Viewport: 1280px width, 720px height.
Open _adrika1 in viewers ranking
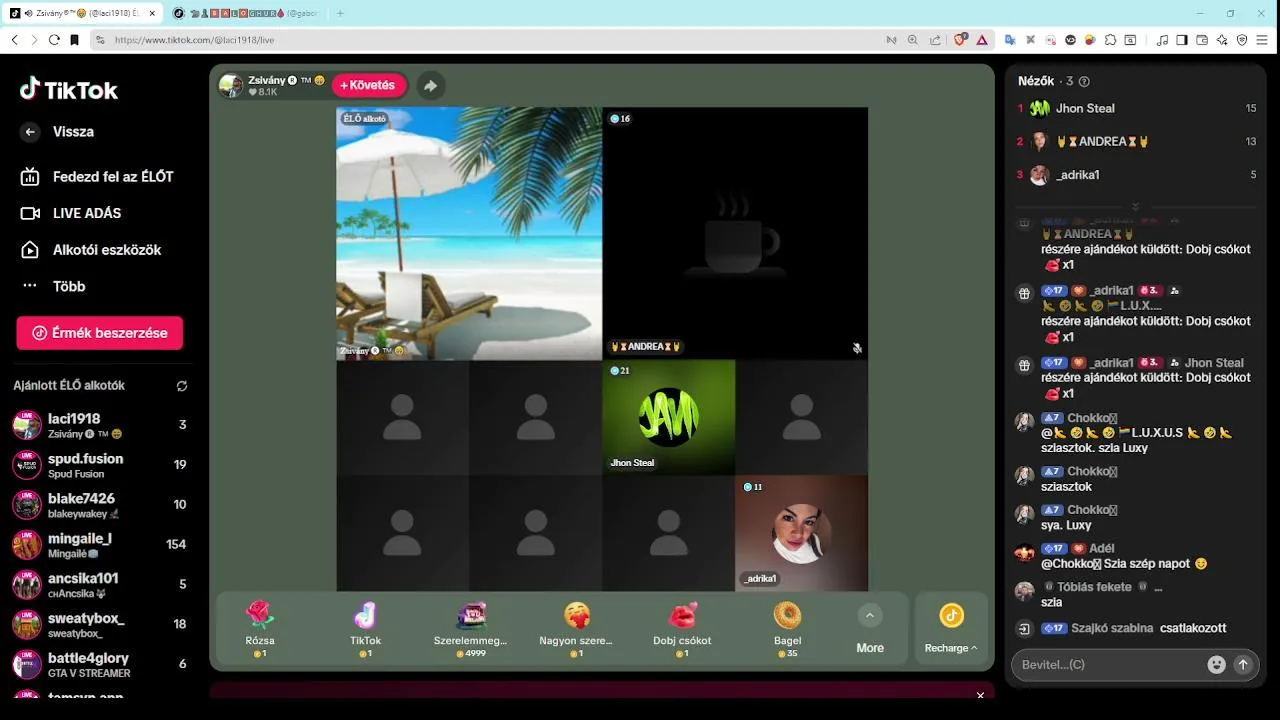point(1137,175)
